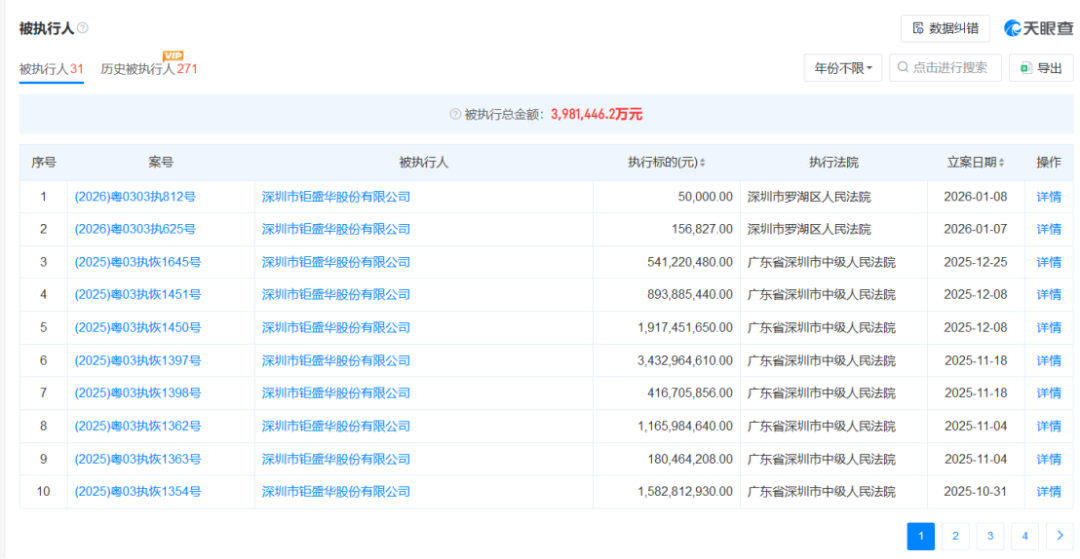Sort by 立案日期 column arrows
The width and height of the screenshot is (1080, 559).
(x=1001, y=163)
